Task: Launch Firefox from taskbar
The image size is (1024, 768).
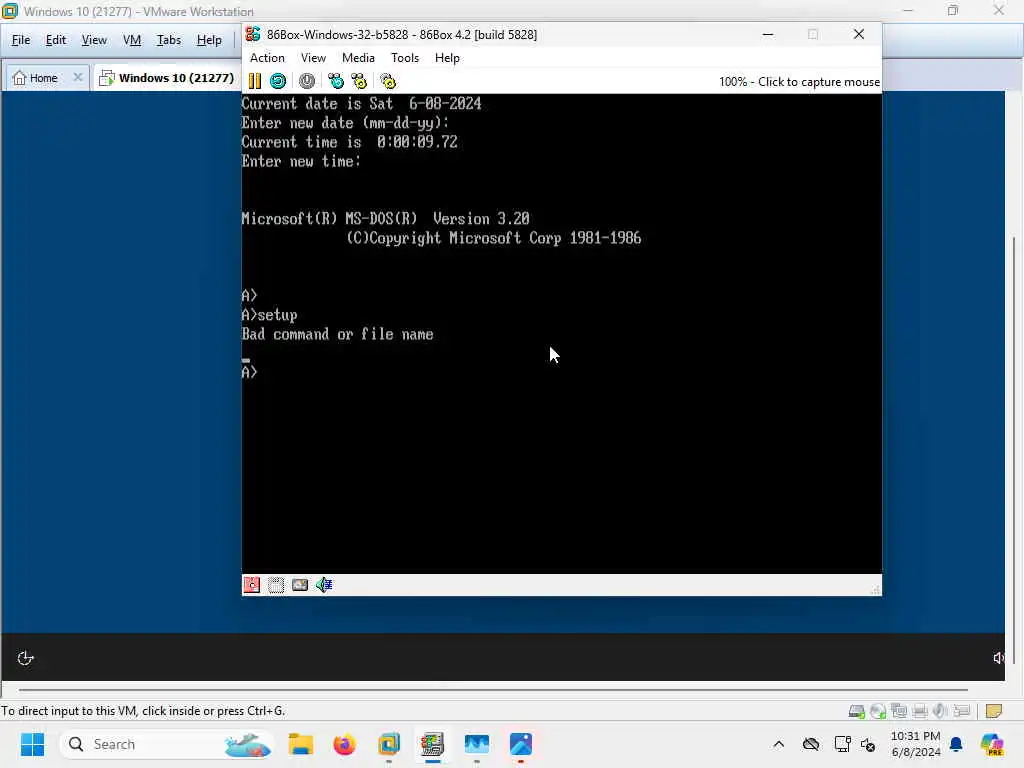Action: [x=344, y=744]
